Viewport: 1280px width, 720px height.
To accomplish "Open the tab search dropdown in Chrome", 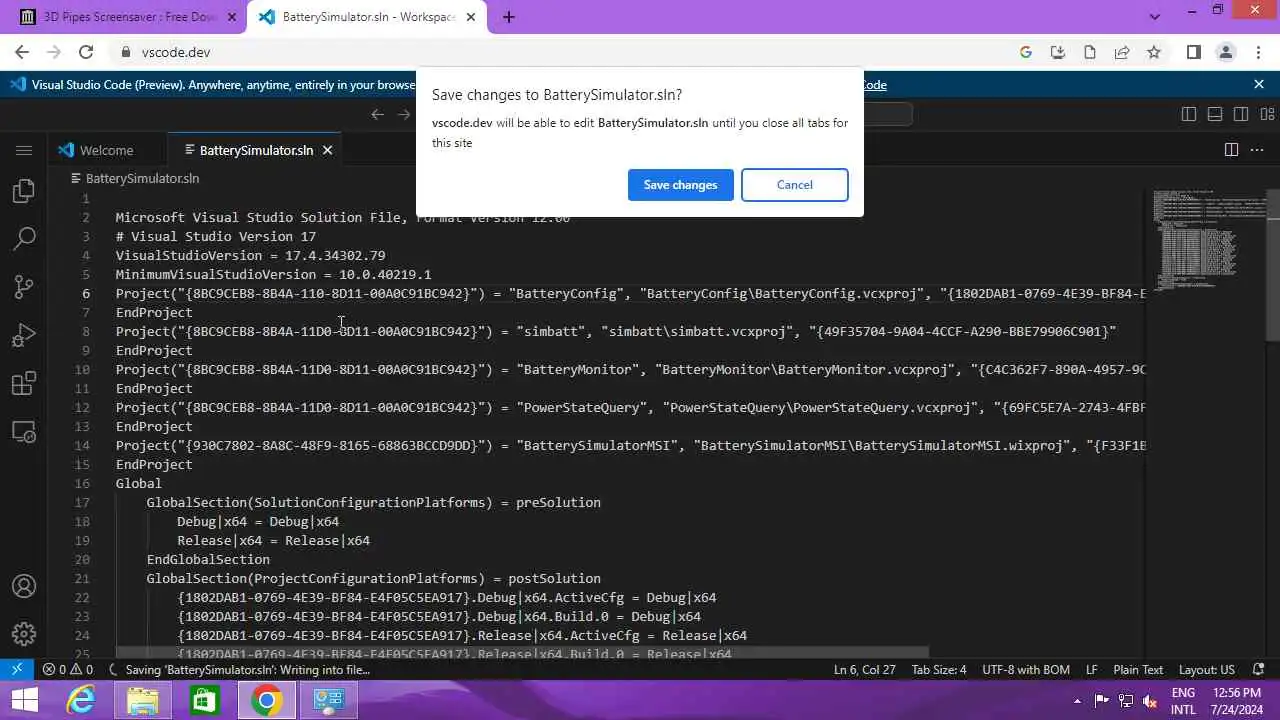I will 1155,16.
